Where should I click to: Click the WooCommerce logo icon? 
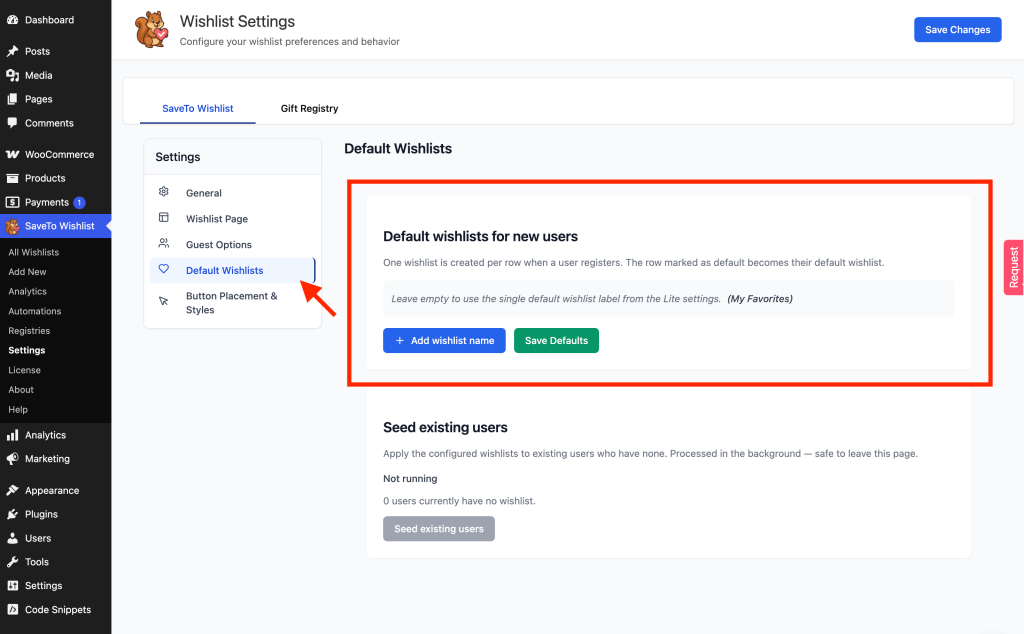(x=12, y=155)
